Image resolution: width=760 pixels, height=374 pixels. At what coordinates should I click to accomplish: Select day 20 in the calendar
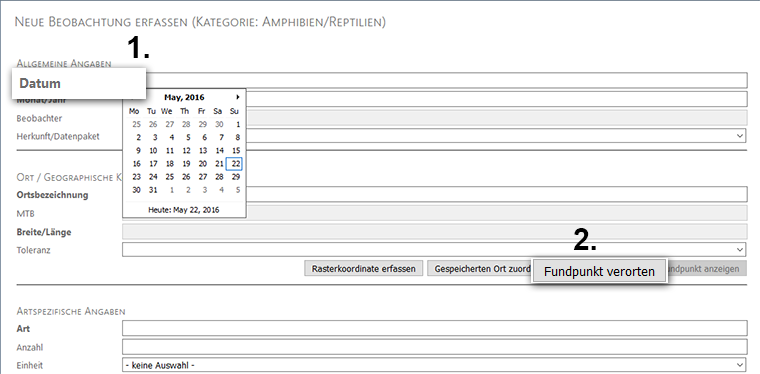click(203, 164)
